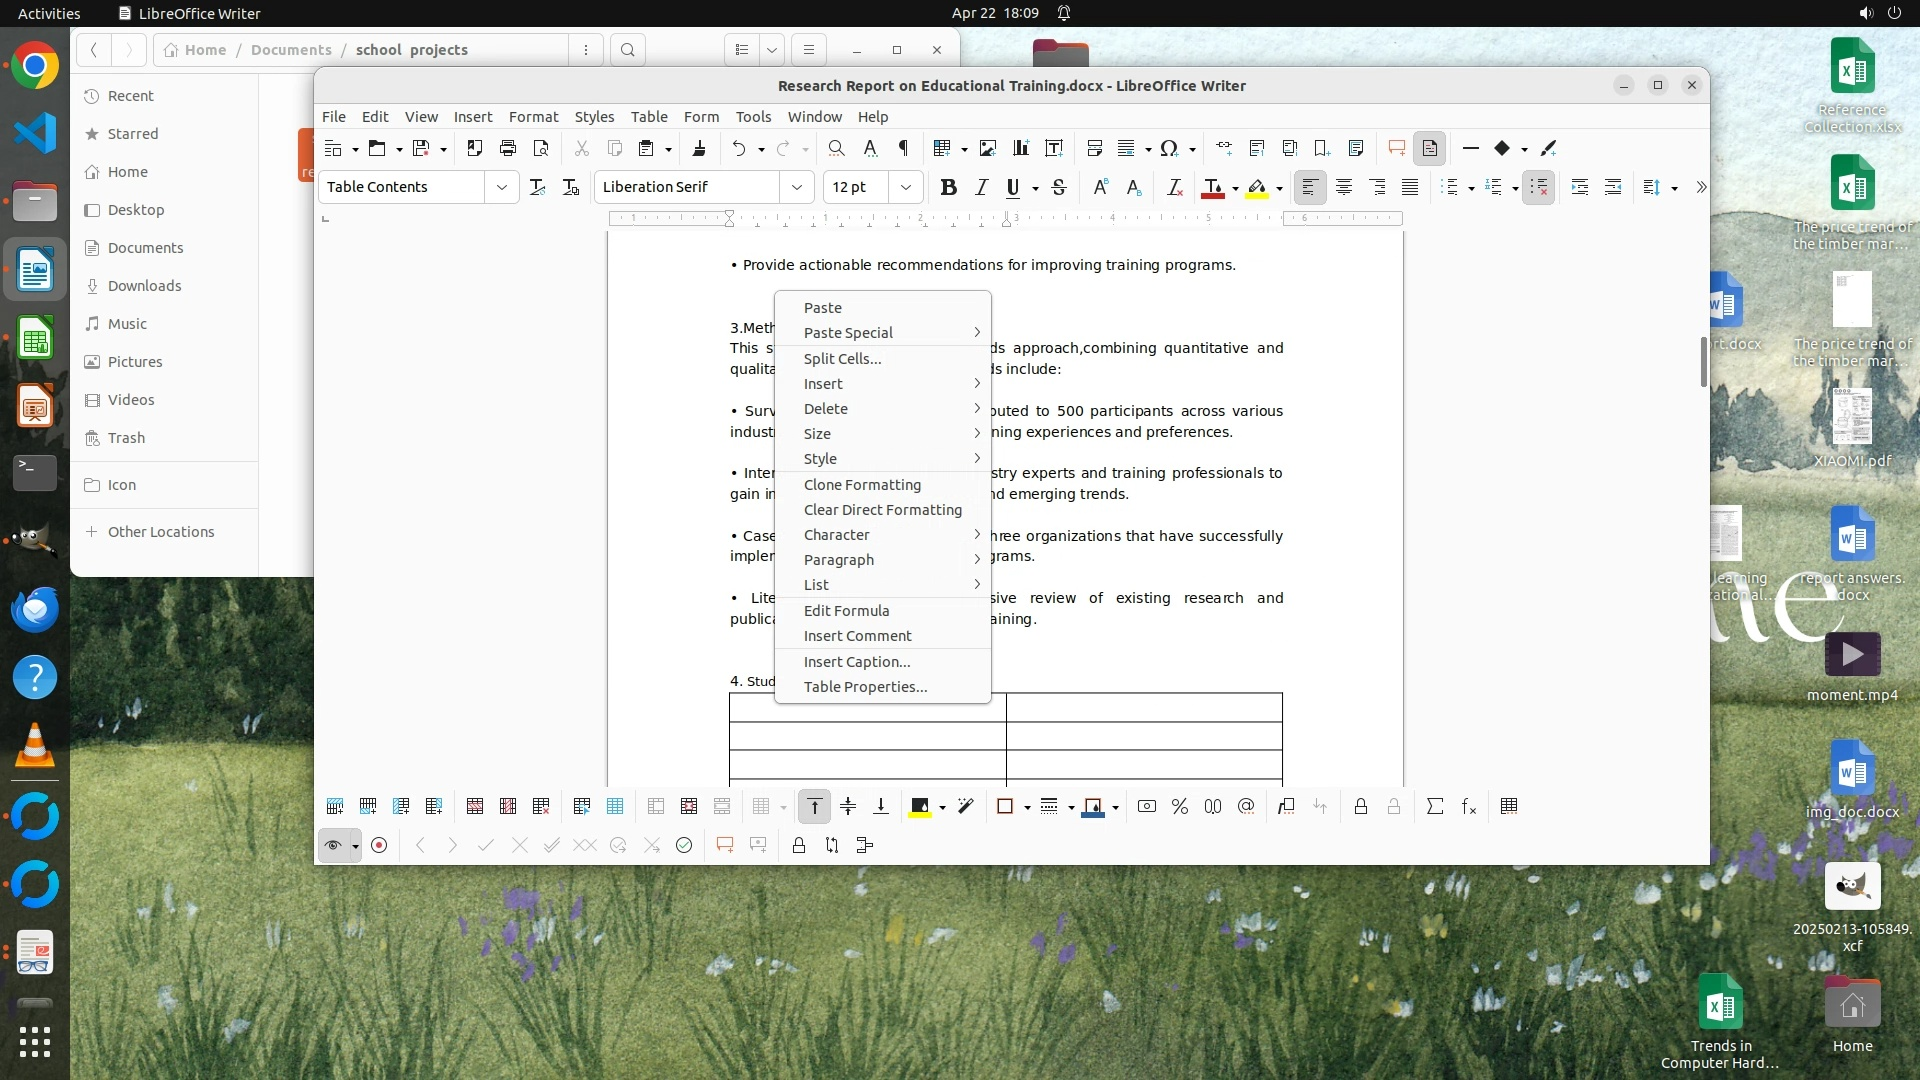Toggle Bold formatting button
This screenshot has width=1920, height=1080.
(948, 187)
